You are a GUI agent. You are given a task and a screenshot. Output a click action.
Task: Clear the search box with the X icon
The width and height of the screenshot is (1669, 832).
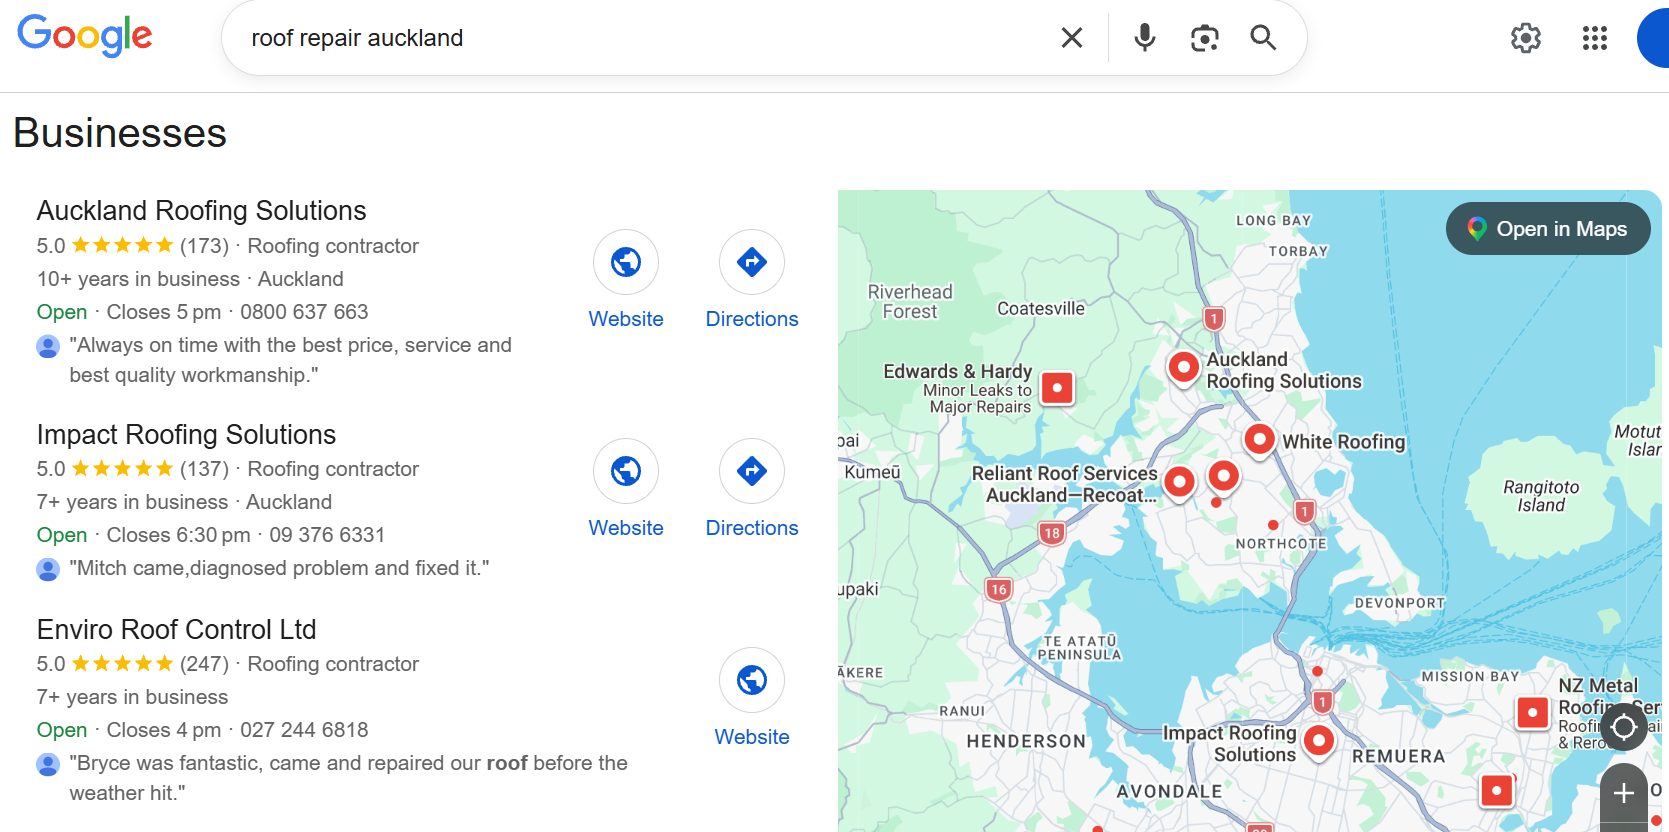(x=1071, y=38)
